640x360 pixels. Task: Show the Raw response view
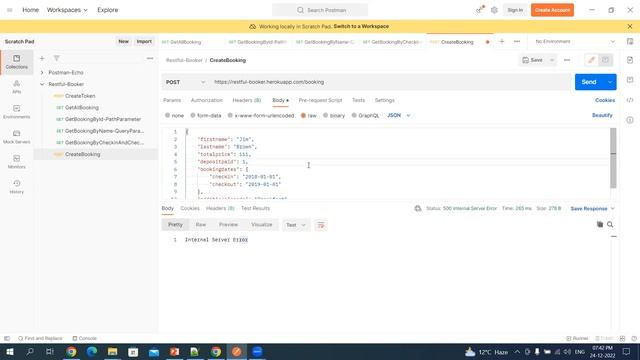click(x=201, y=225)
